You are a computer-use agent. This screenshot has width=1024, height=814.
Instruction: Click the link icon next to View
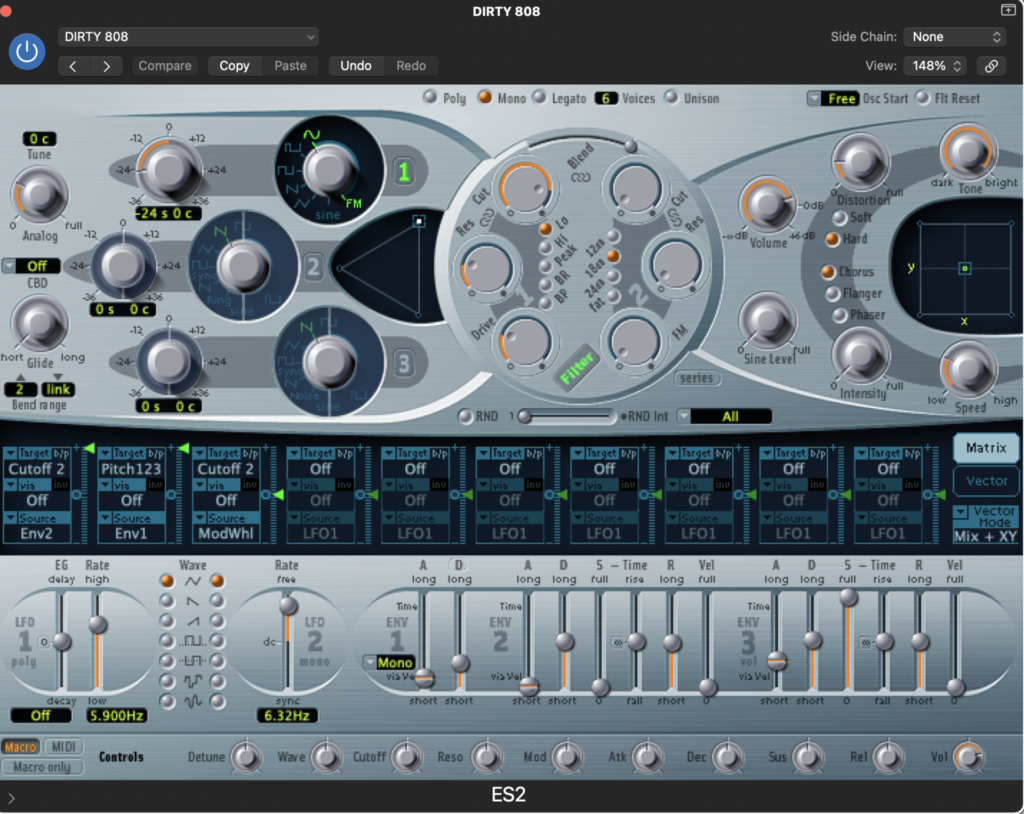tap(990, 66)
